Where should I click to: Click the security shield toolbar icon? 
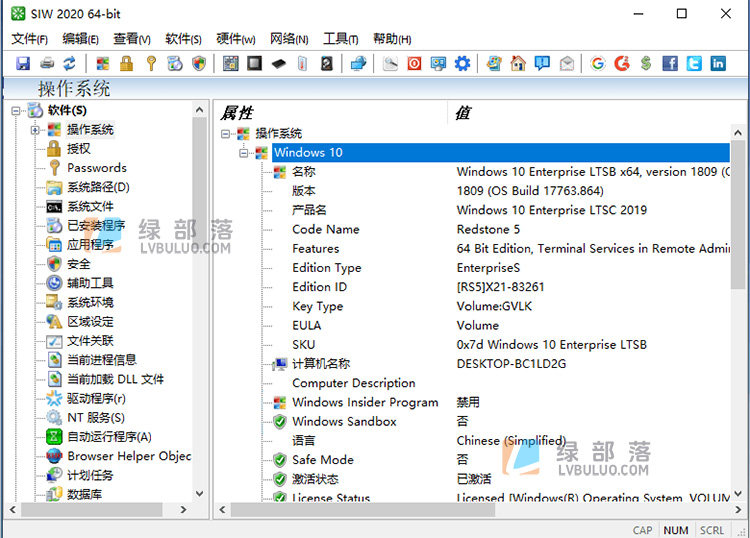(199, 63)
